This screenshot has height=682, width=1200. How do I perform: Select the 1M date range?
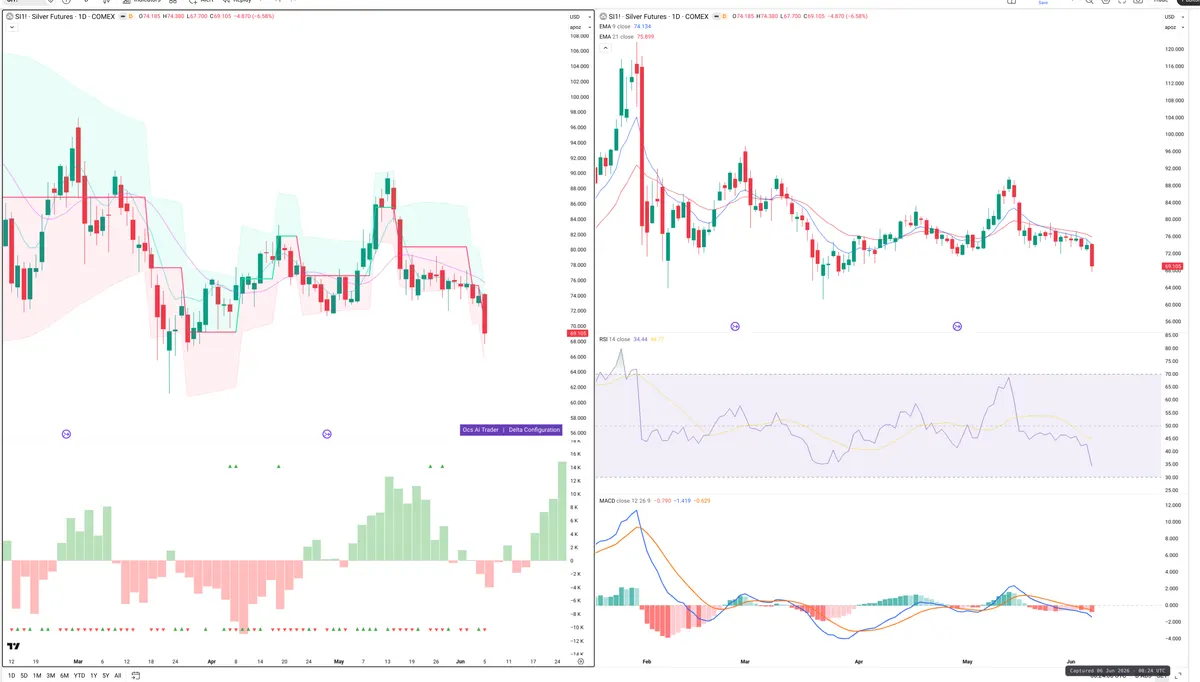tap(37, 676)
